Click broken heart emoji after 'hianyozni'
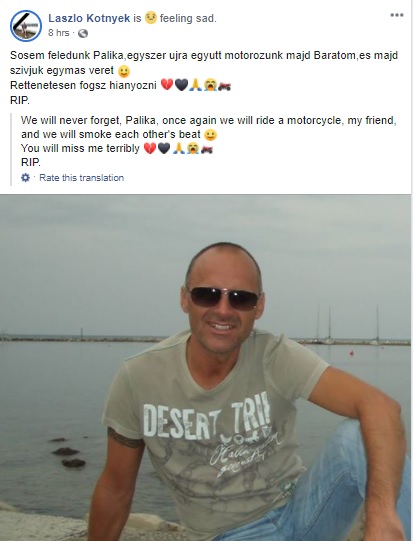Viewport: 413px width, 541px height. [x=167, y=85]
